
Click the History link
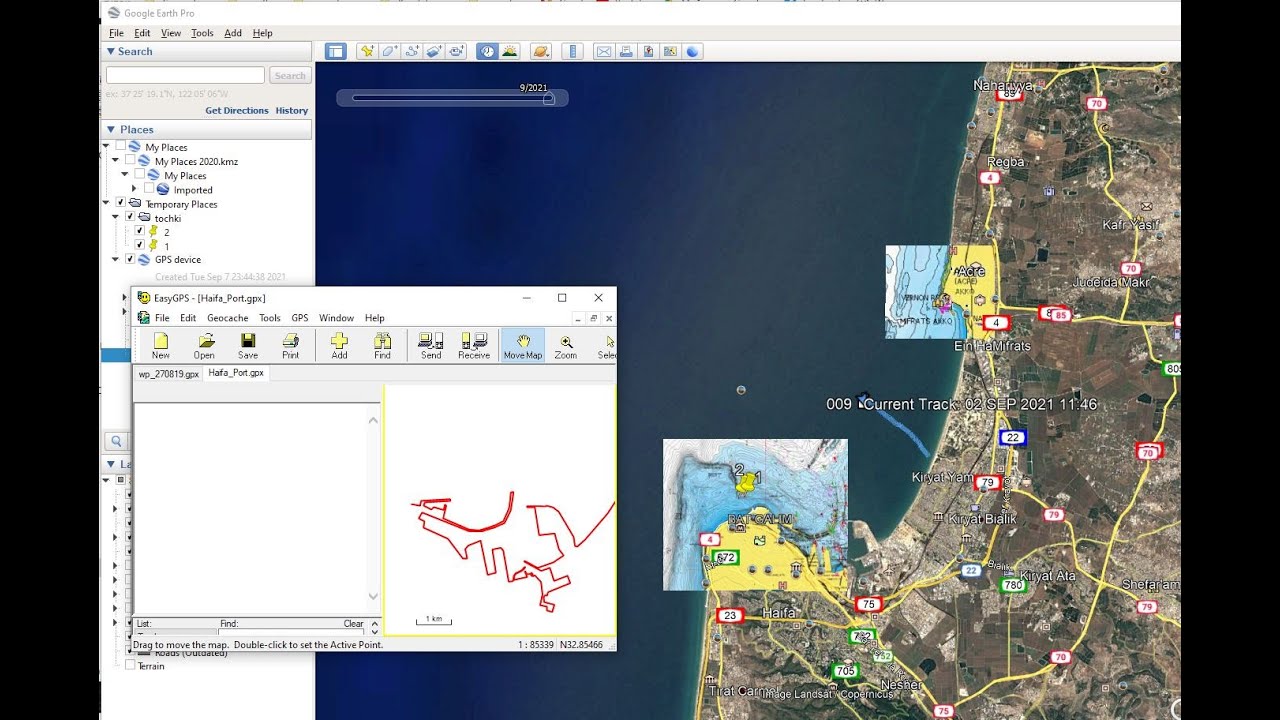coord(292,110)
